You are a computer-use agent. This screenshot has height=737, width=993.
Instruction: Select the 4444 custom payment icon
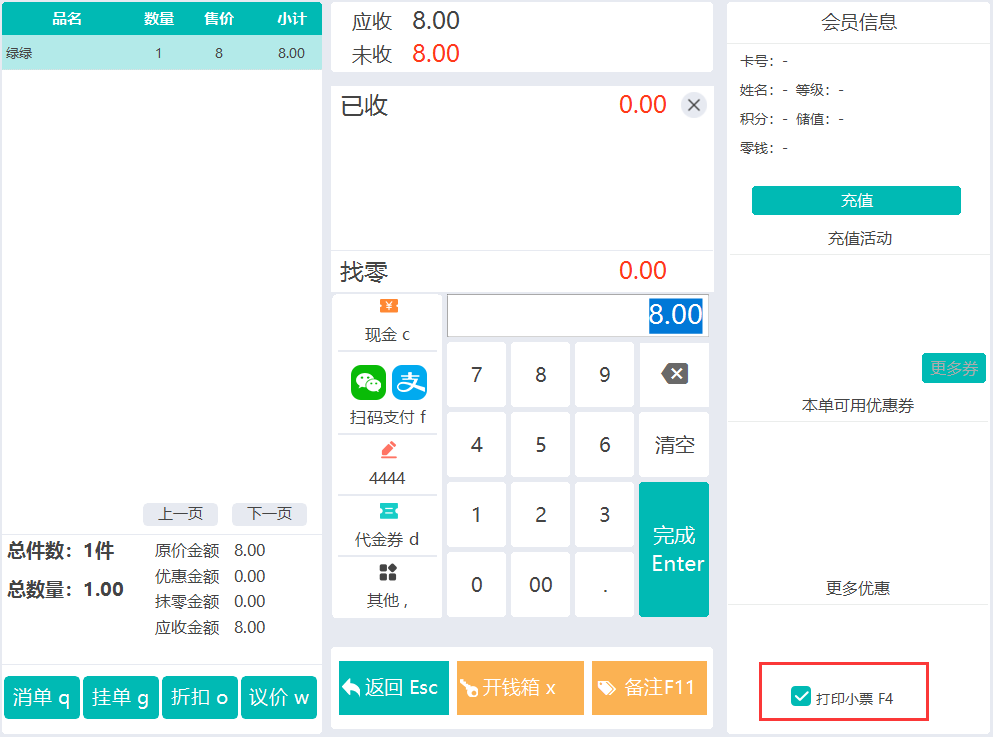coord(388,450)
